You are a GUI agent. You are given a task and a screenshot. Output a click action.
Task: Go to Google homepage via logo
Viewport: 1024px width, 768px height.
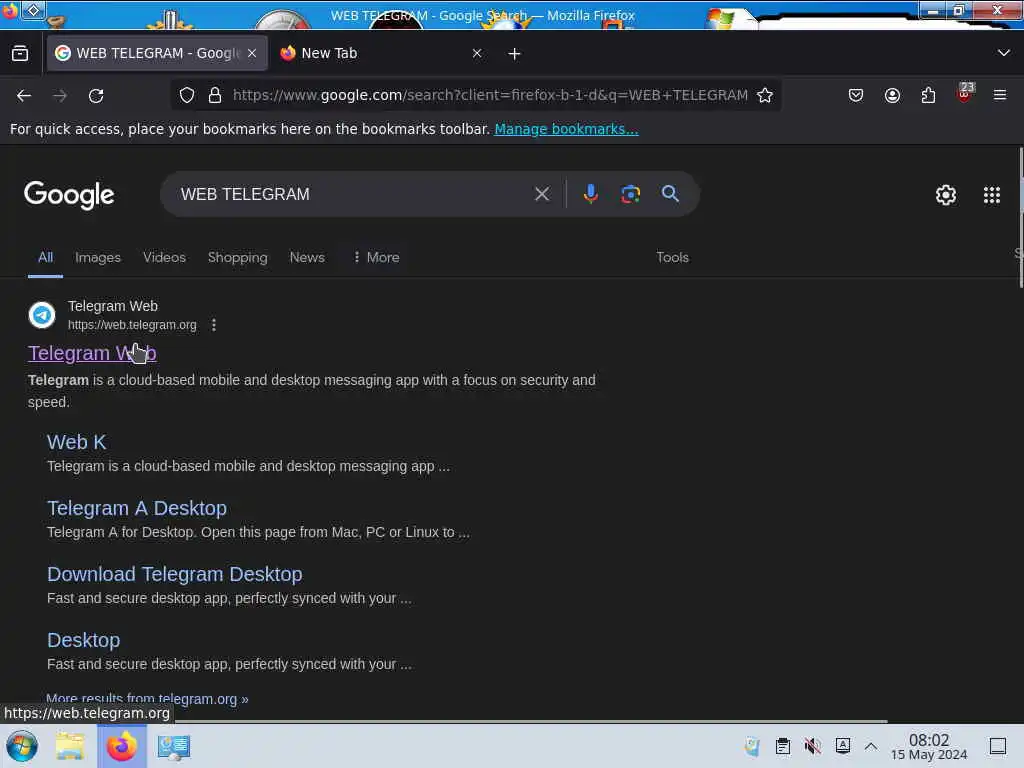[69, 195]
